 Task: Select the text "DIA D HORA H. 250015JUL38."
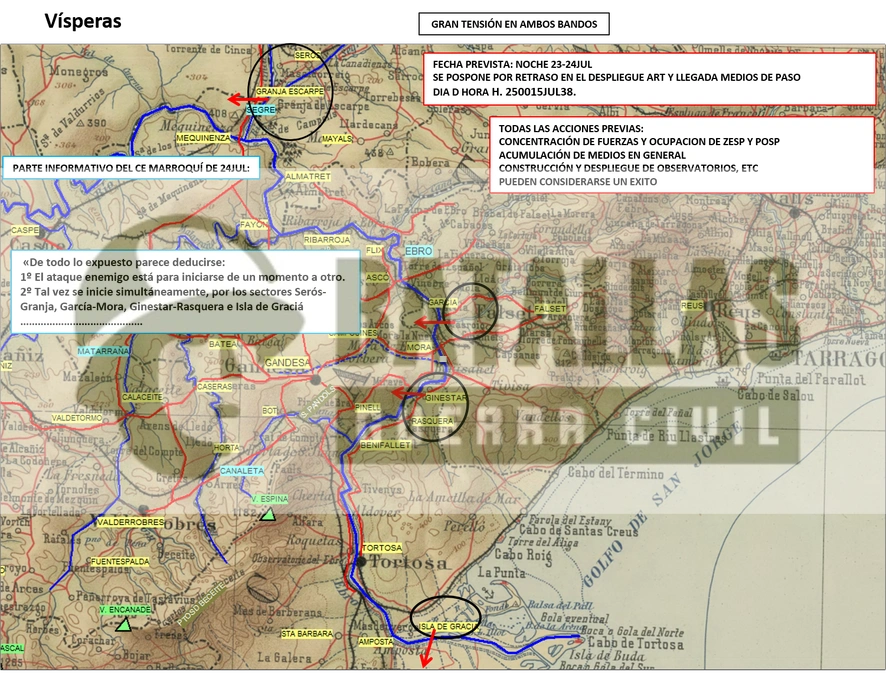[x=505, y=92]
